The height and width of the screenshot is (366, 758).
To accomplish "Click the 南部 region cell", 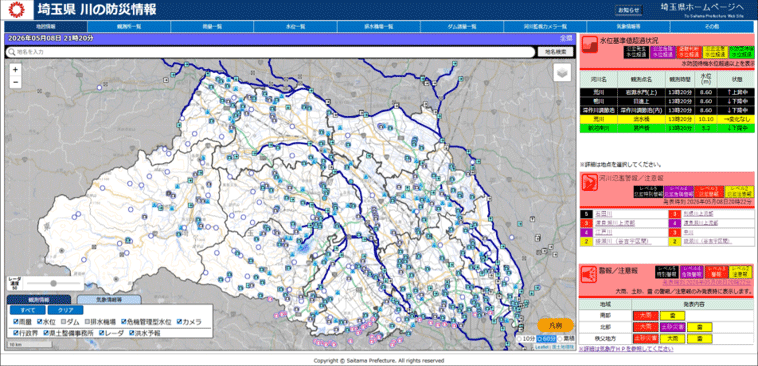I will tap(605, 316).
